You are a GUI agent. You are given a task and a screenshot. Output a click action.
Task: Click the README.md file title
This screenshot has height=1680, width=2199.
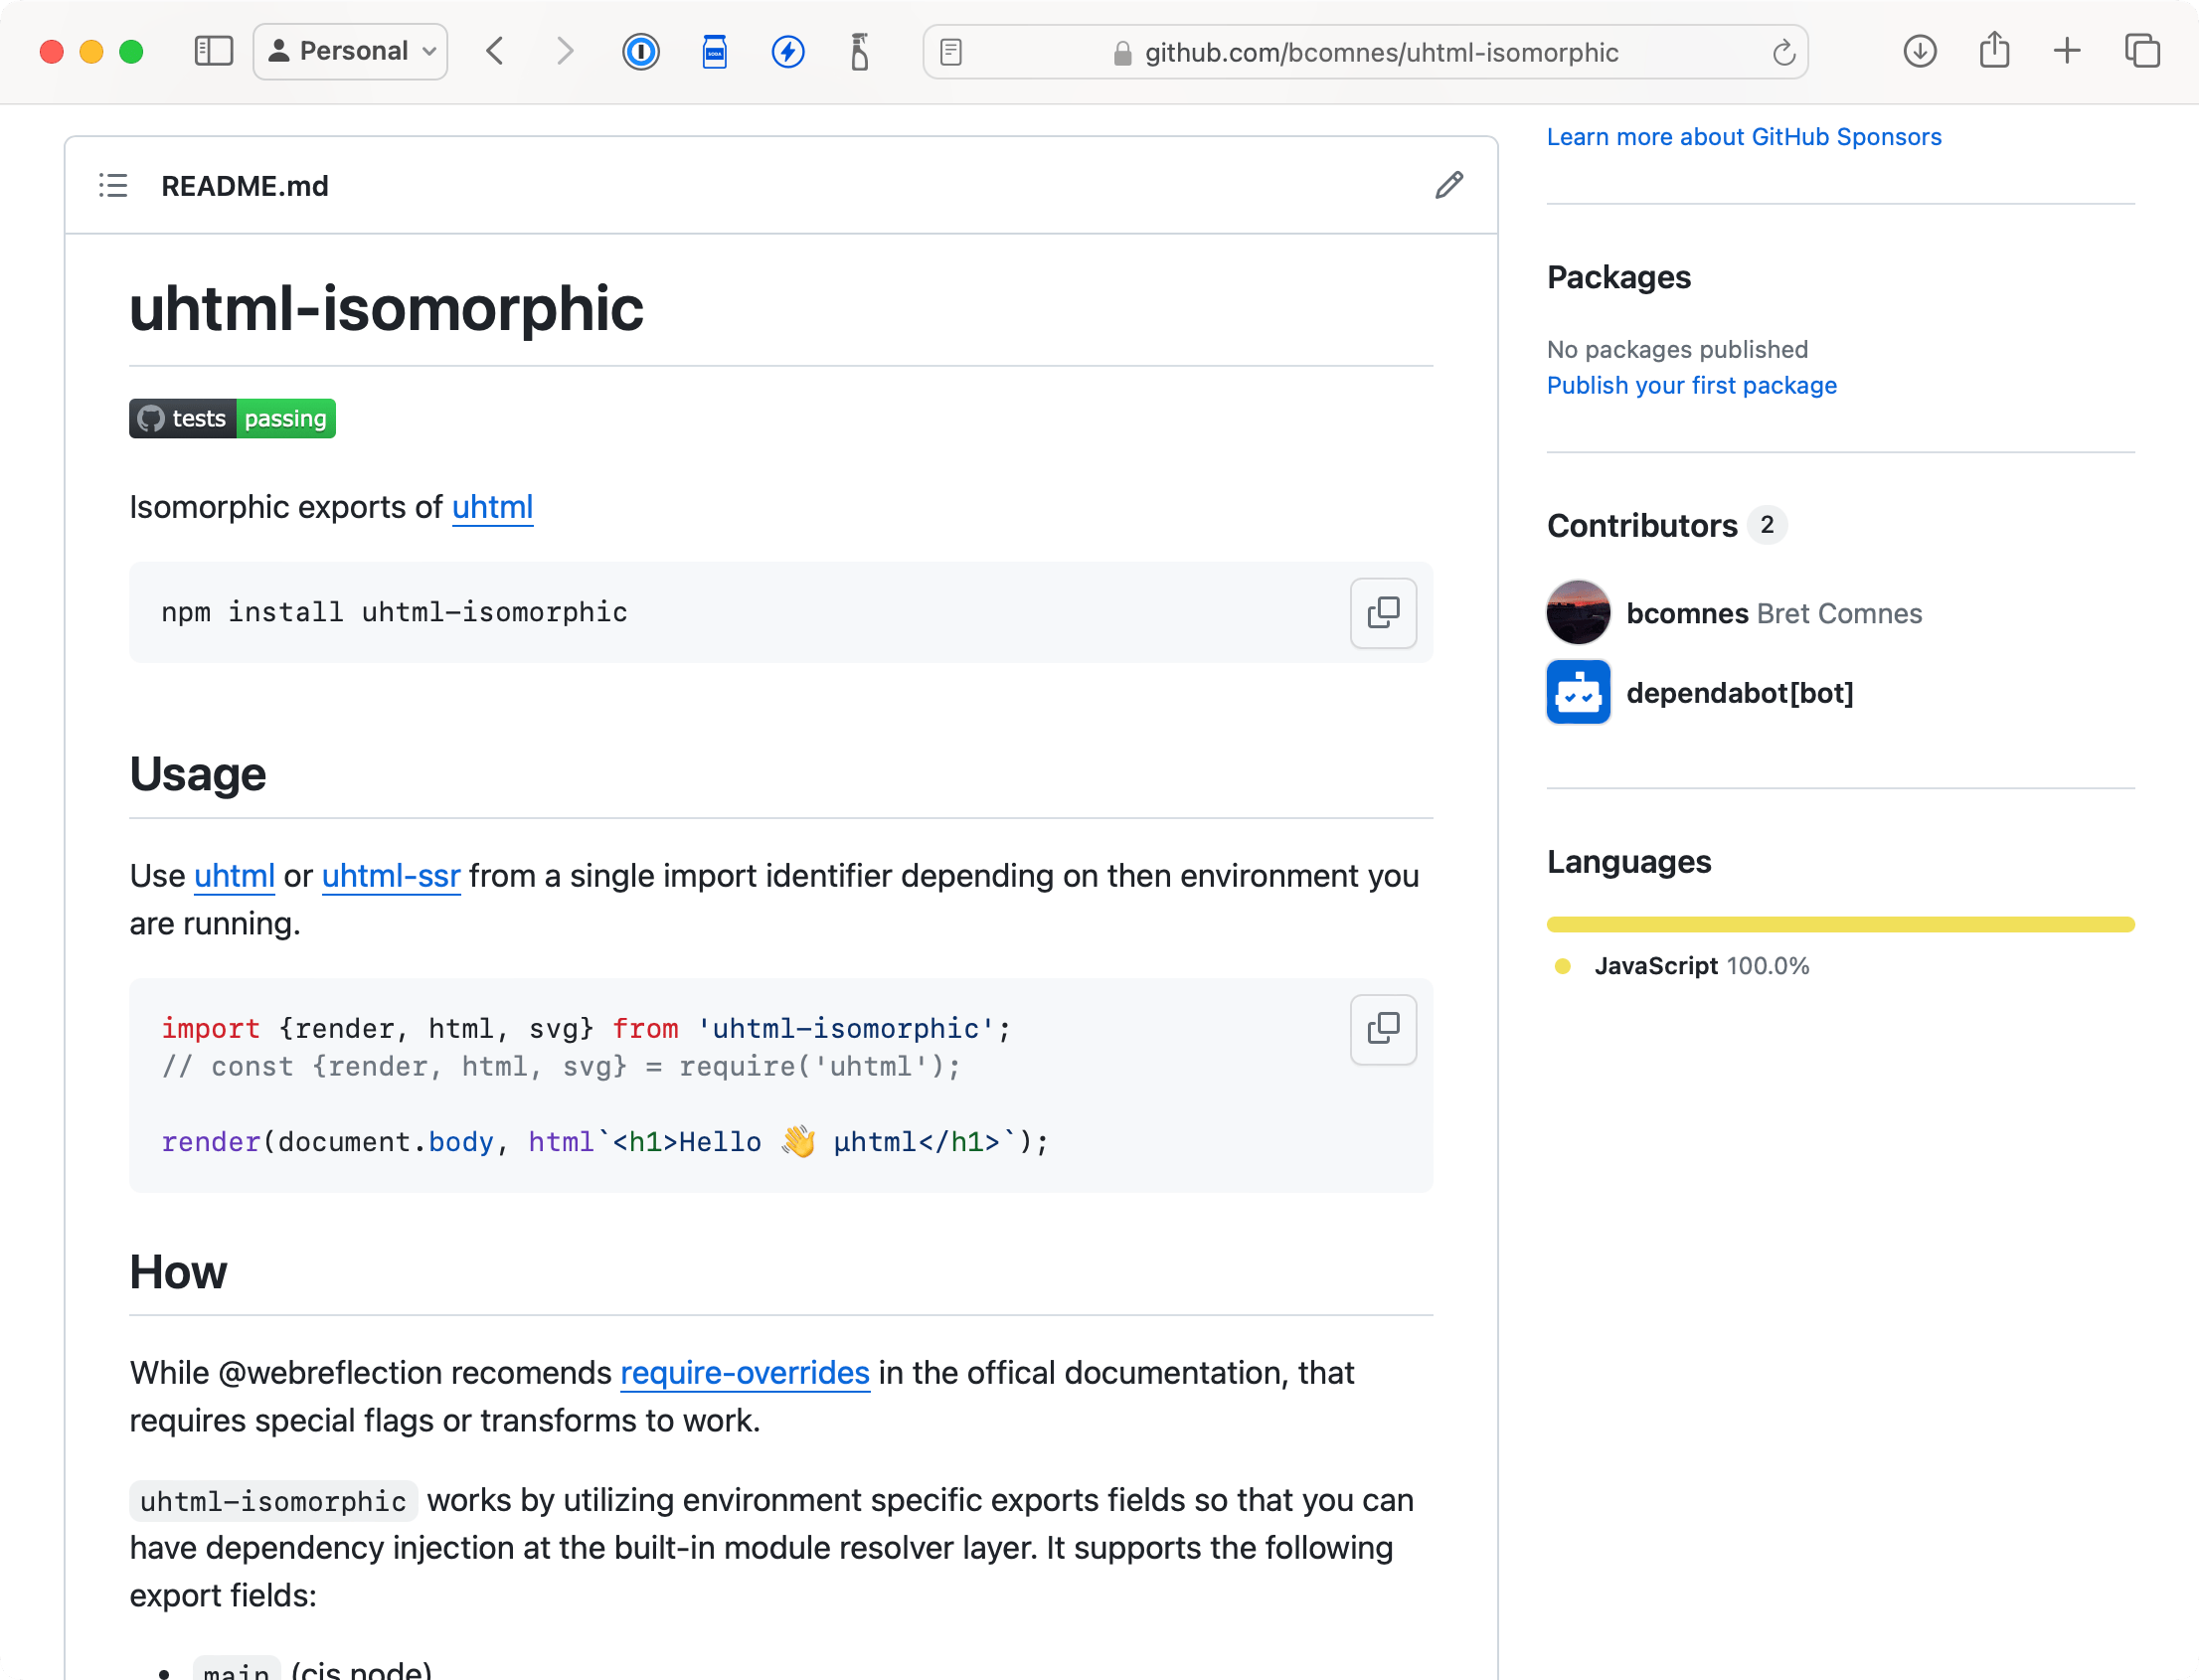[245, 187]
